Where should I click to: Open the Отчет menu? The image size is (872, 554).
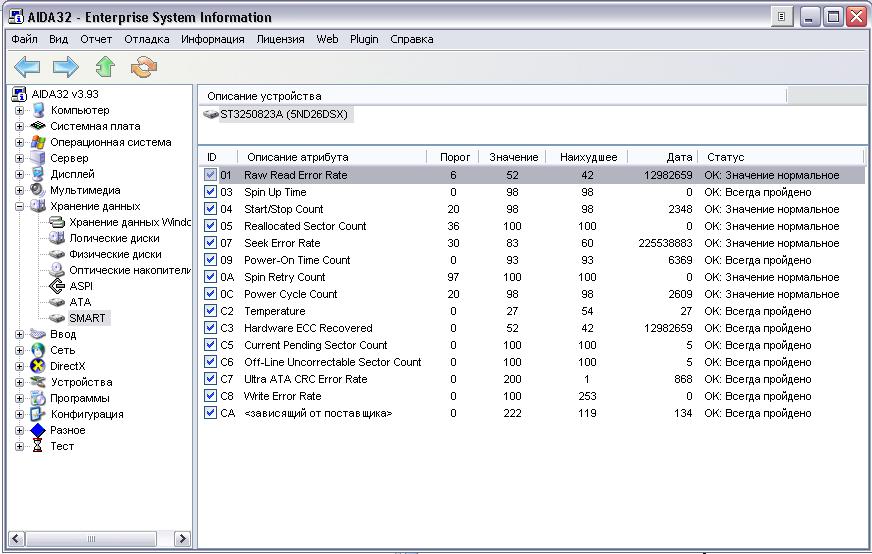tap(96, 39)
